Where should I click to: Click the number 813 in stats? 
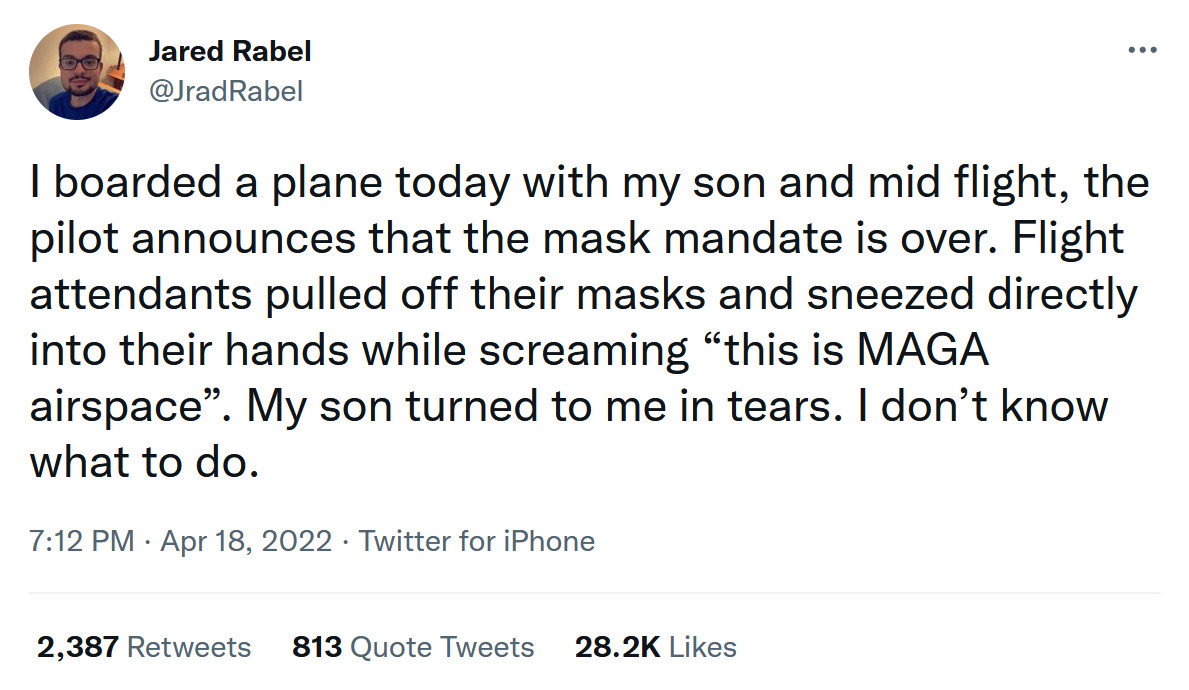(x=317, y=647)
